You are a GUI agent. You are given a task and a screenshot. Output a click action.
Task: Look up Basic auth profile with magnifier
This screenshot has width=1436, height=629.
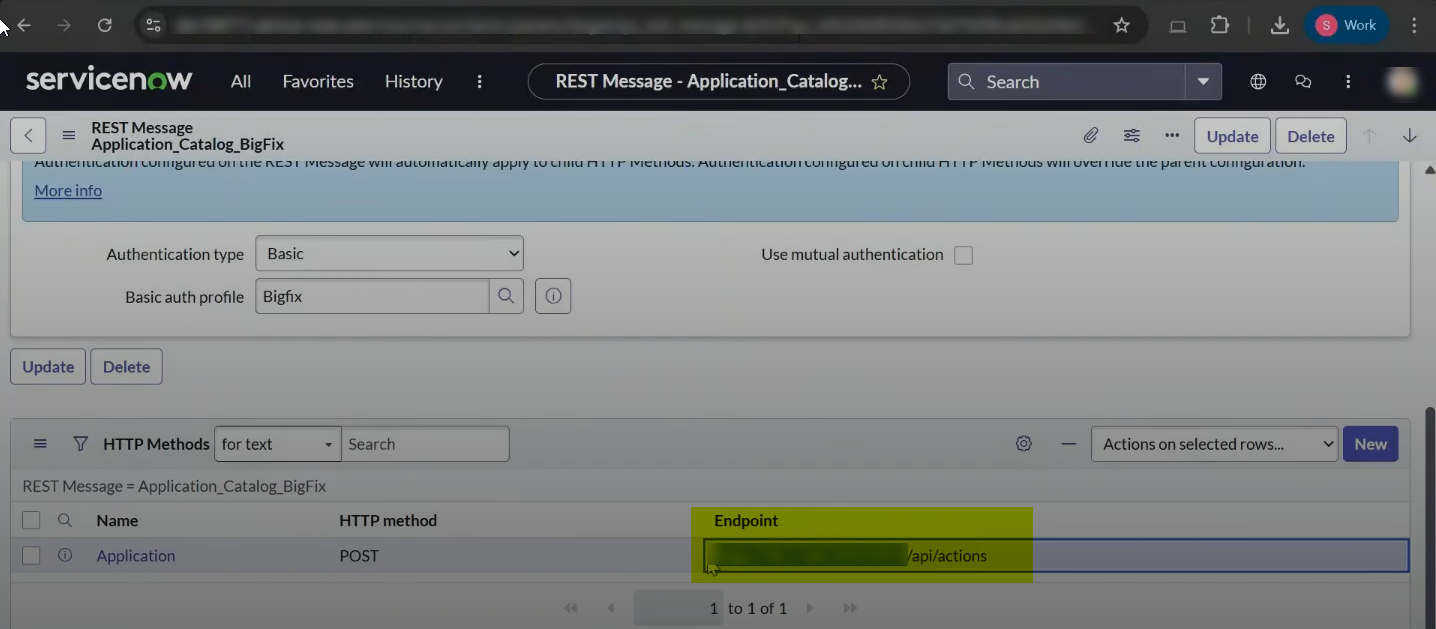coord(506,296)
